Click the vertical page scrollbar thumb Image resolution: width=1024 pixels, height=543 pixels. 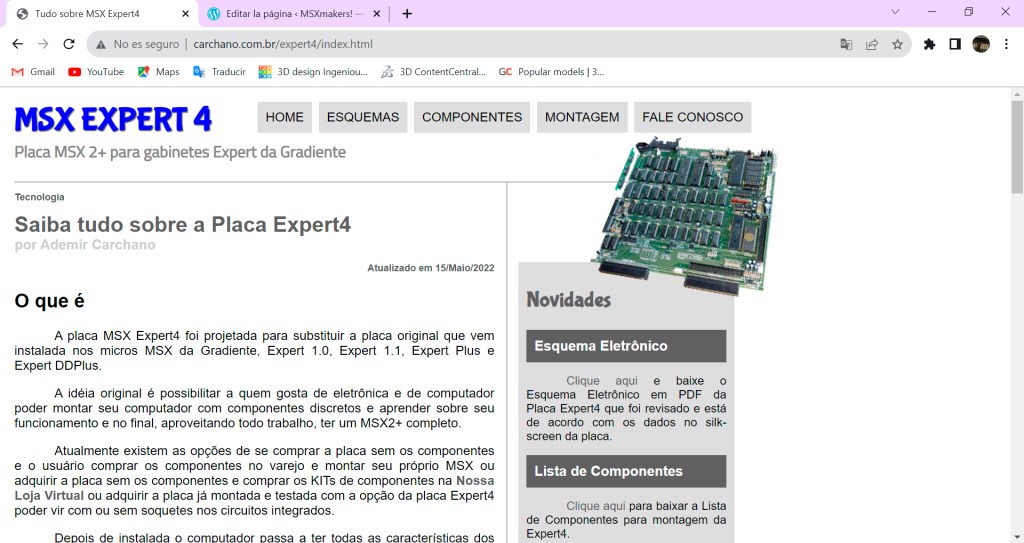(x=1017, y=145)
